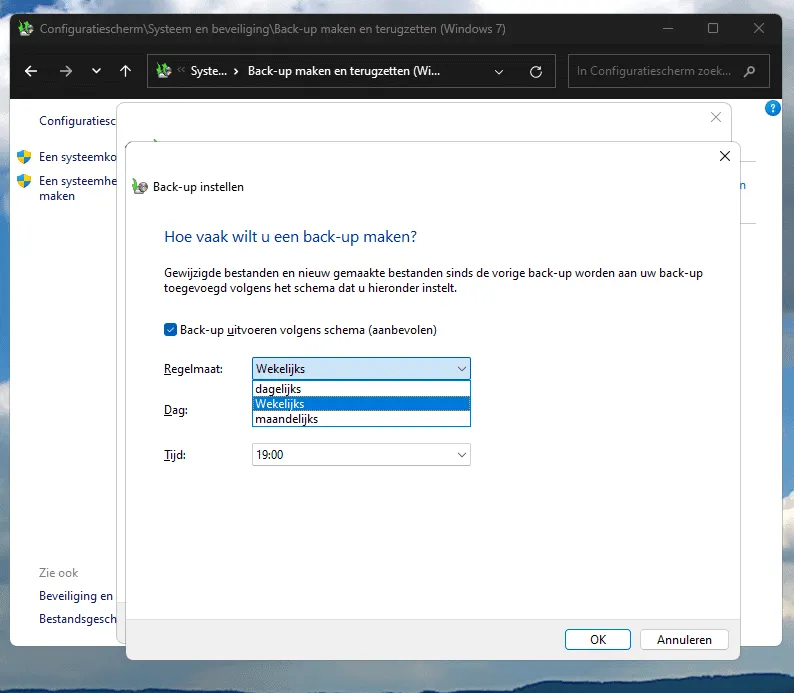
Task: Confirm schedule with OK button
Action: (x=598, y=640)
